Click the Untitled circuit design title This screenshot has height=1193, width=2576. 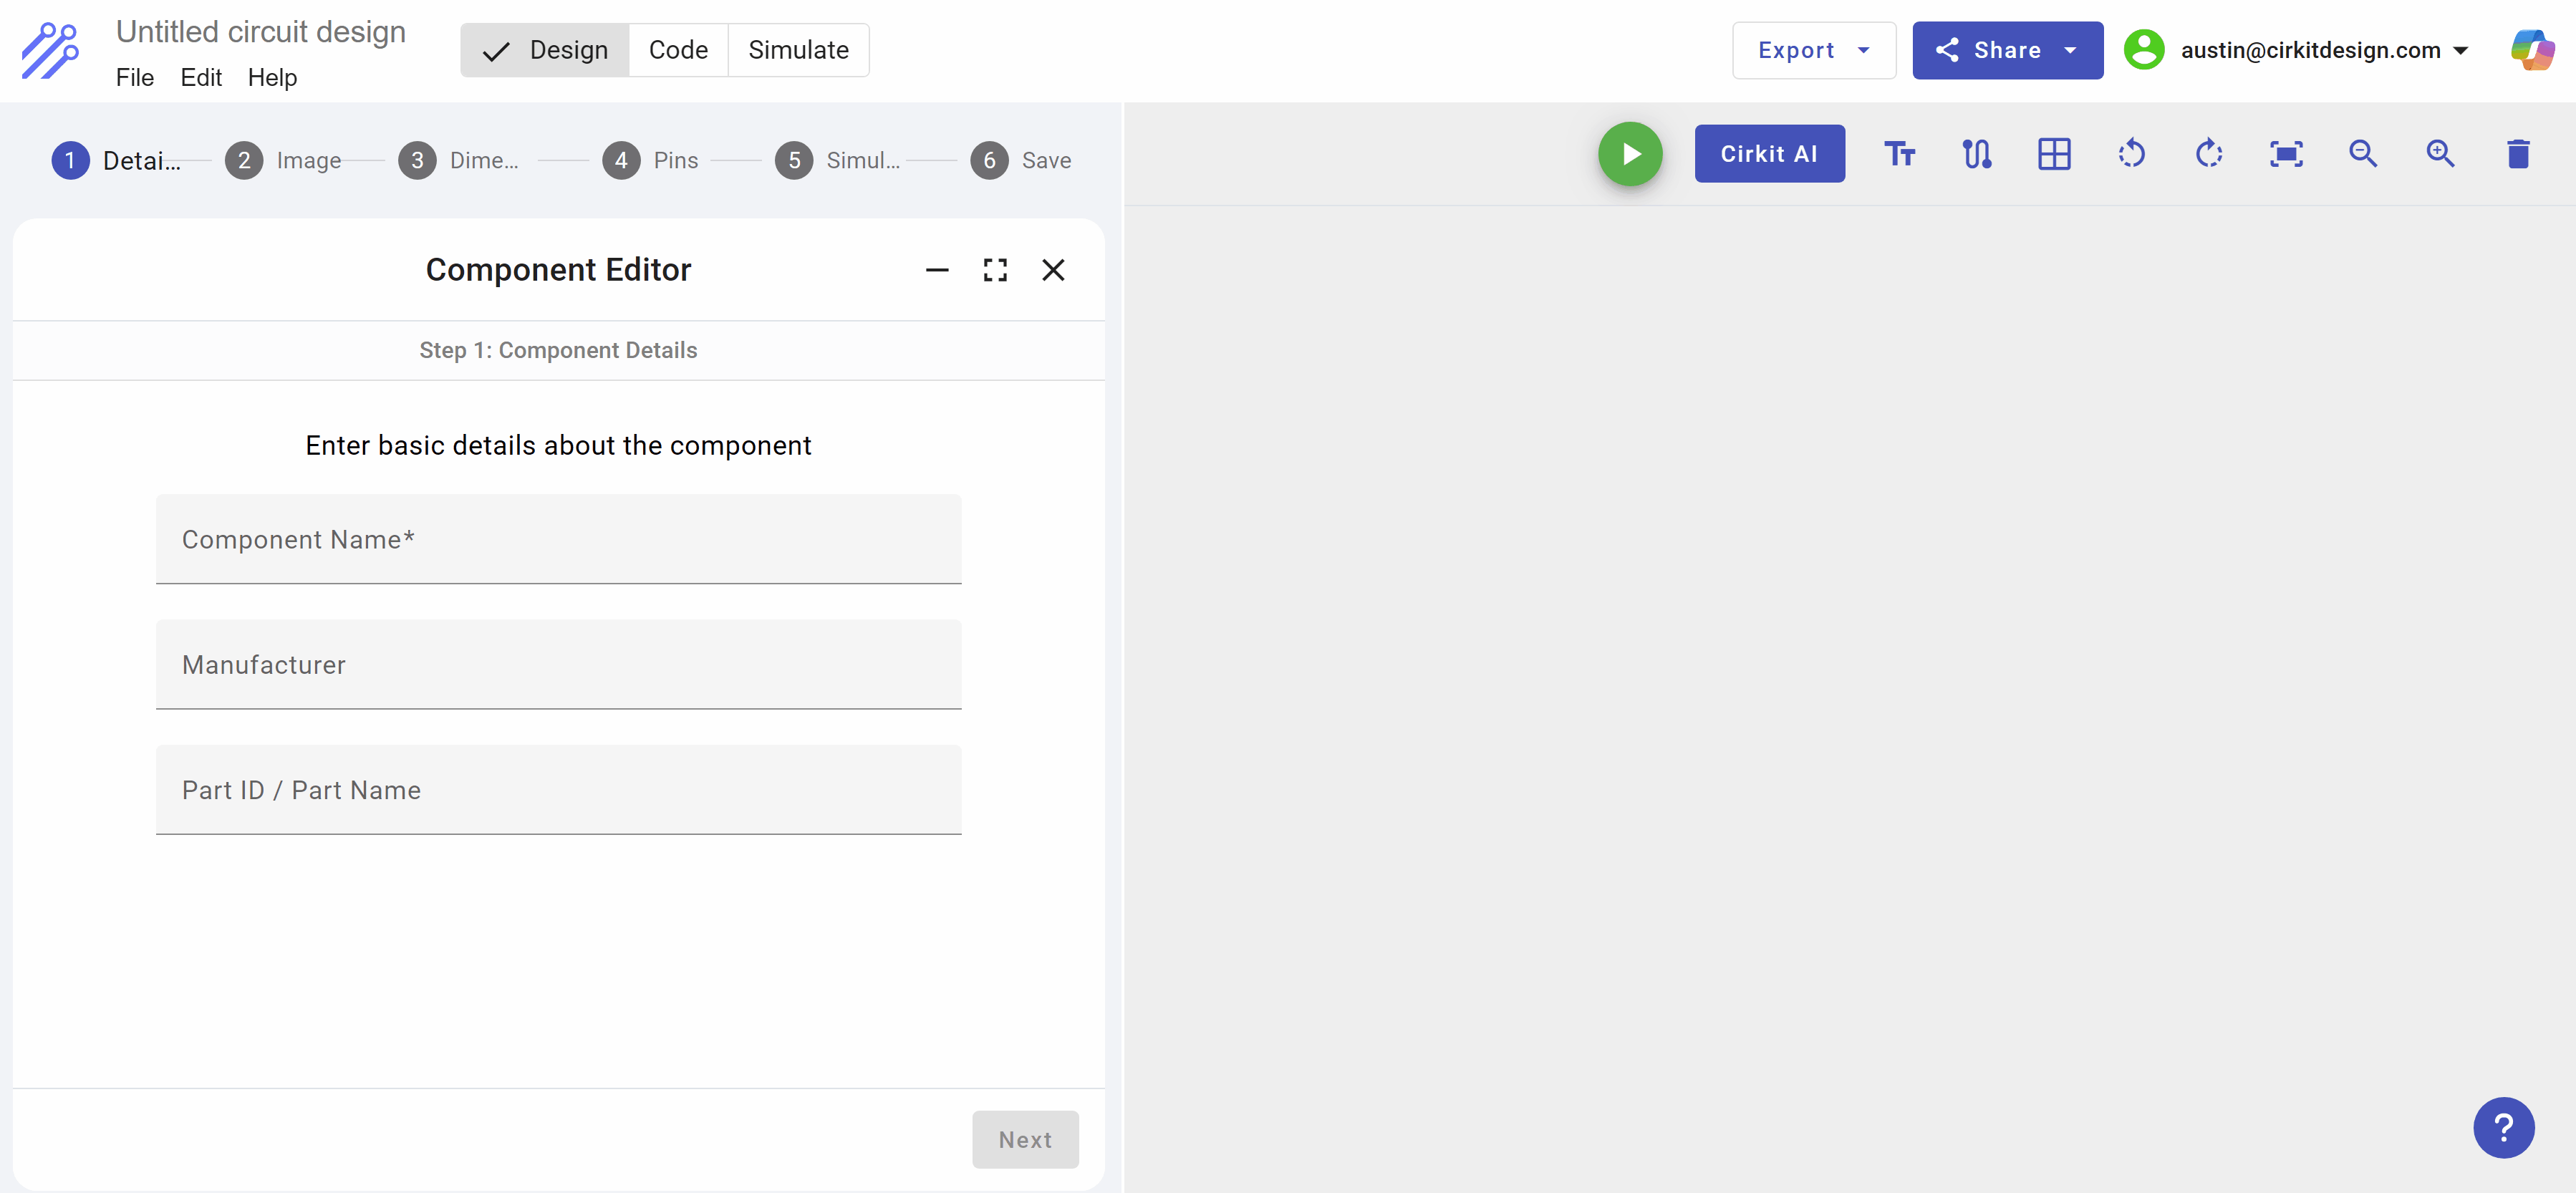click(x=260, y=32)
